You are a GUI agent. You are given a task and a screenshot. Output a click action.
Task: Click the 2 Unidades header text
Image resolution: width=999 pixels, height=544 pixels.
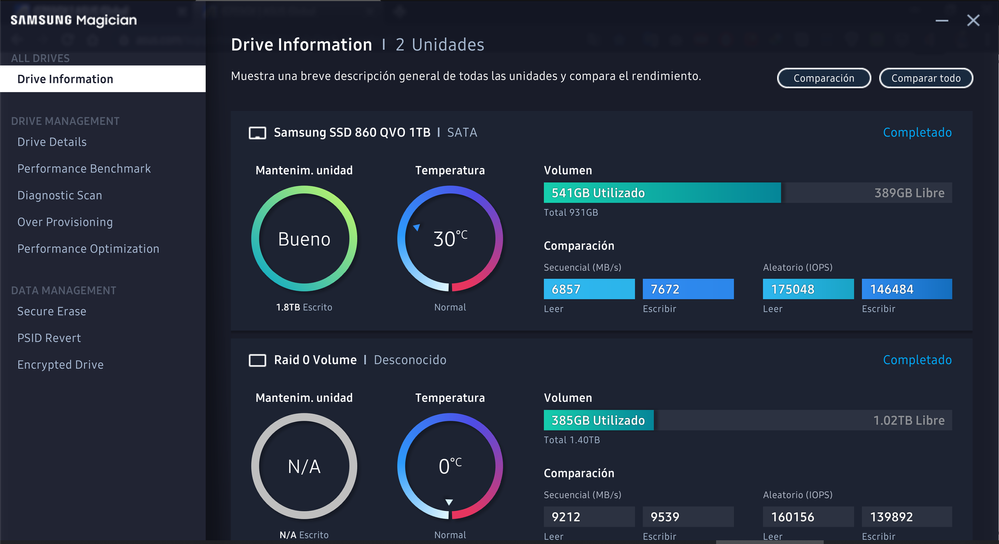pos(440,45)
